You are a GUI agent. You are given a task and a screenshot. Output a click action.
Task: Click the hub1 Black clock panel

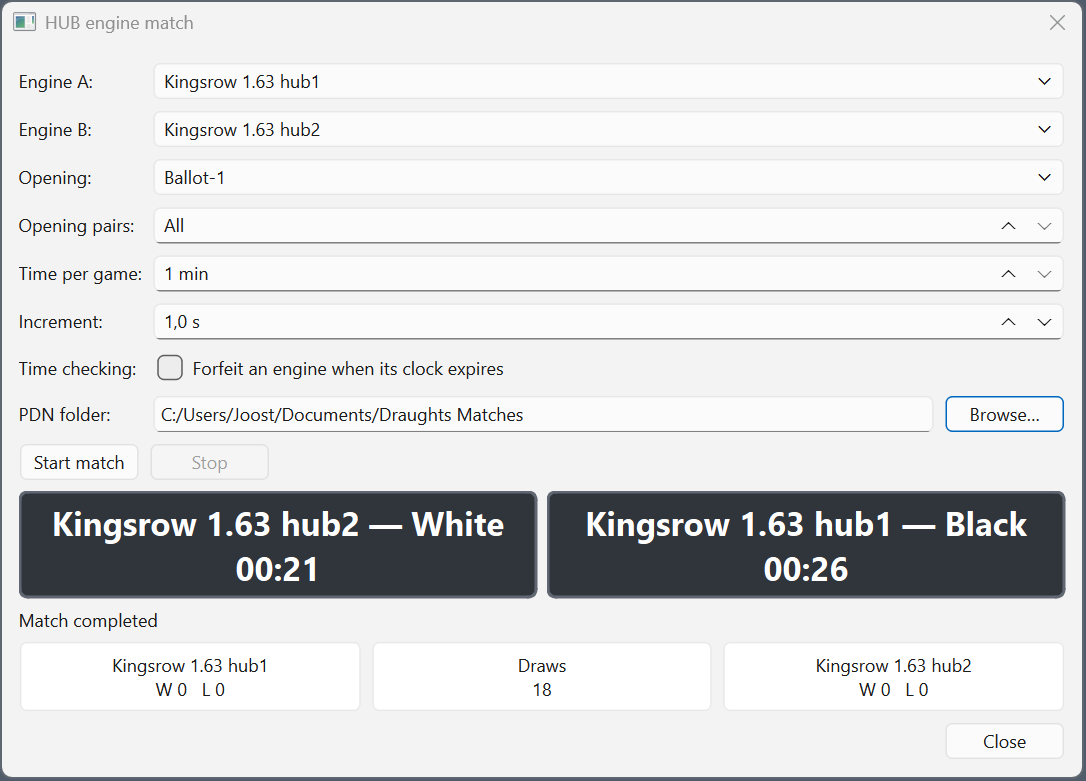[805, 545]
